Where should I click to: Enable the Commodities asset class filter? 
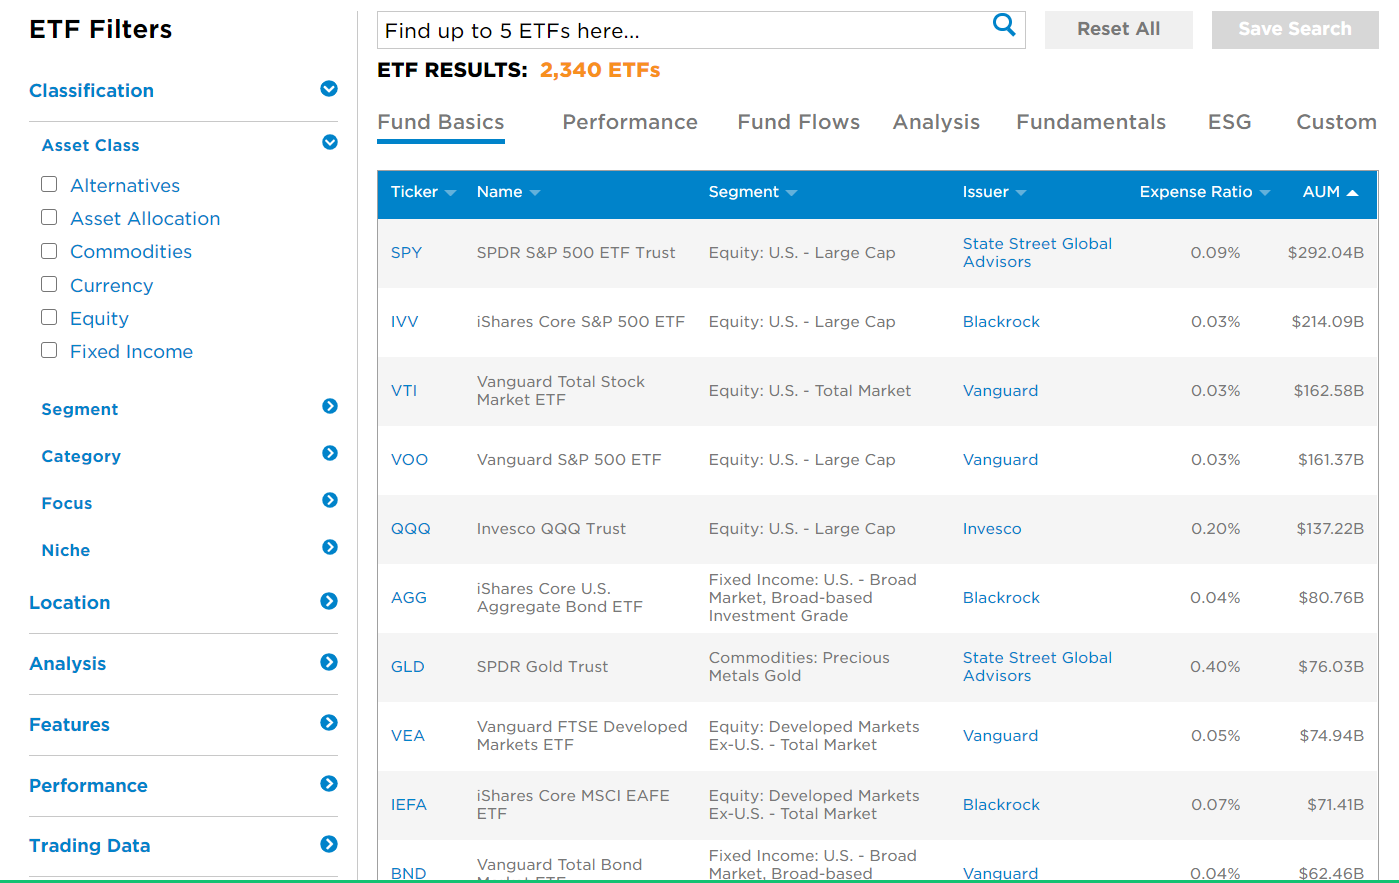tap(48, 251)
